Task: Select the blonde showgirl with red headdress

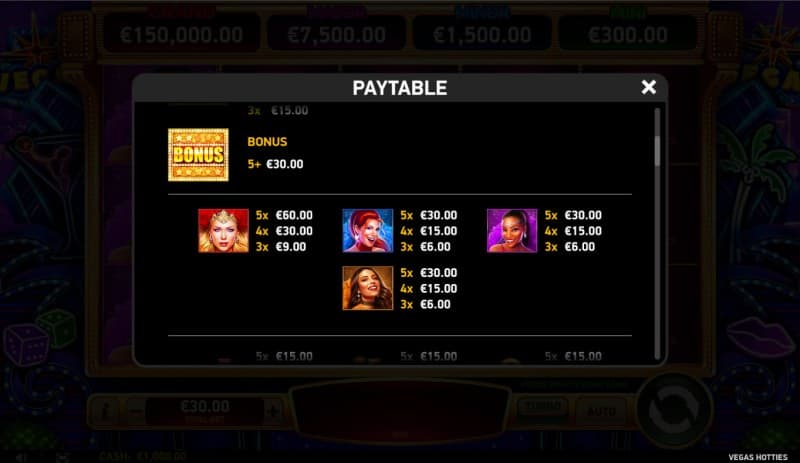Action: (223, 231)
